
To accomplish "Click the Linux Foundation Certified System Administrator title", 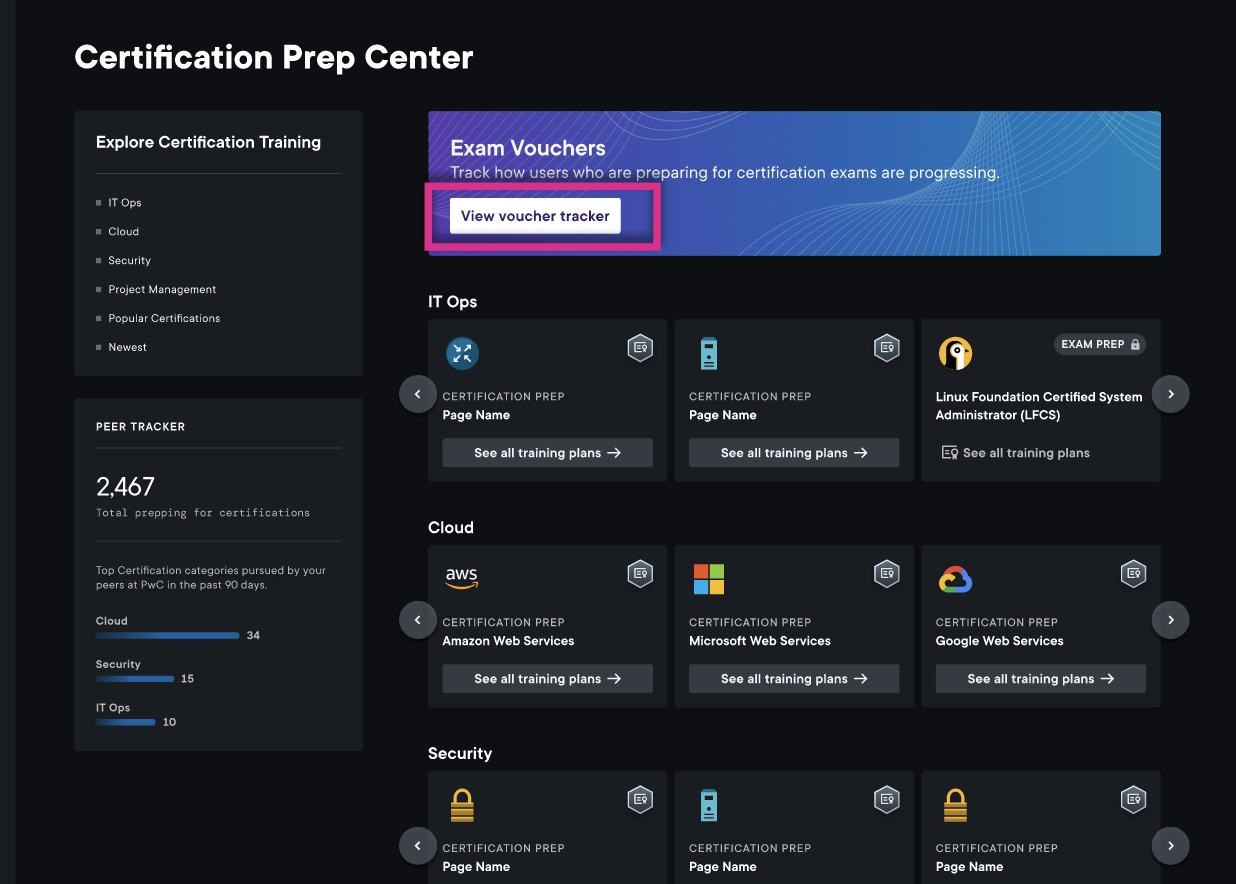I will click(x=1039, y=406).
